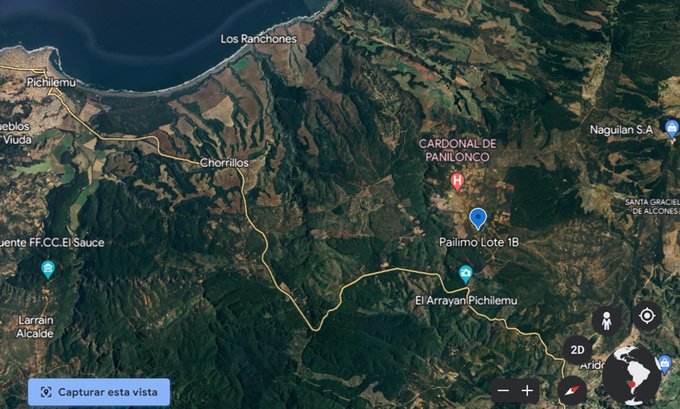Center the map on my location
Screen dimensions: 680x409
pos(647,316)
